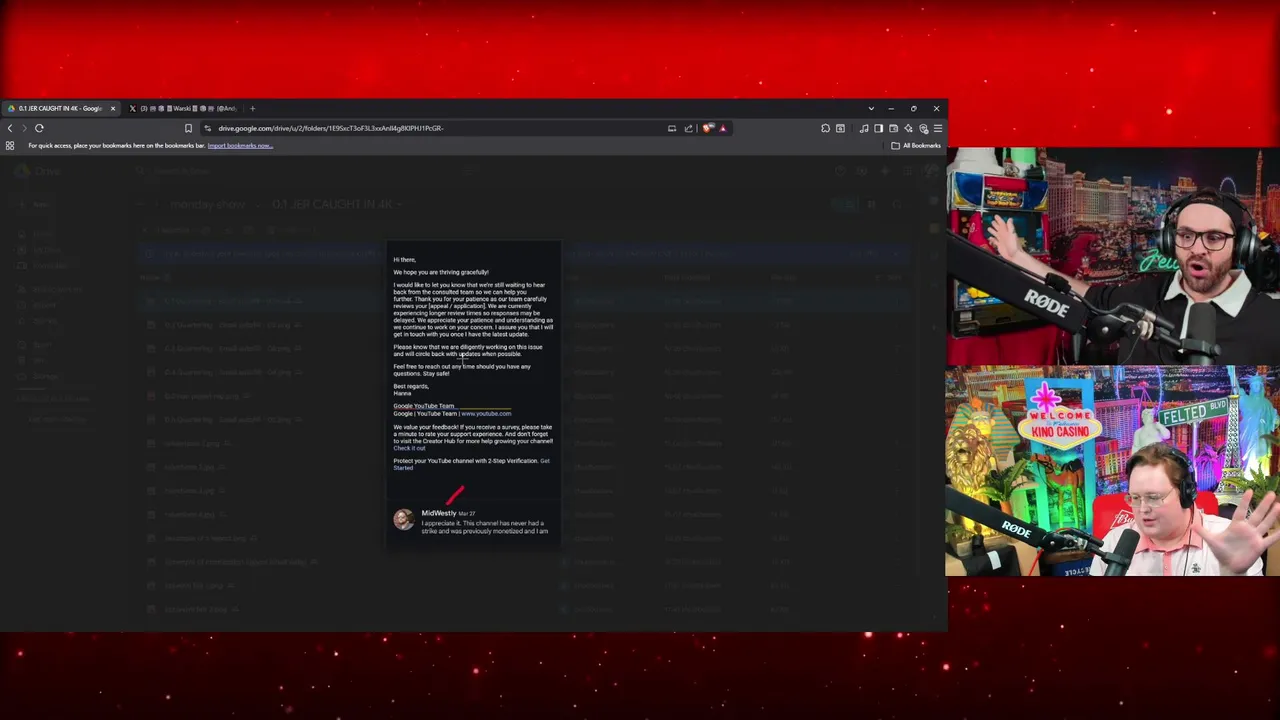Open the Brave VPN shield icon
Viewport: 1280px width, 720px height.
(x=923, y=128)
